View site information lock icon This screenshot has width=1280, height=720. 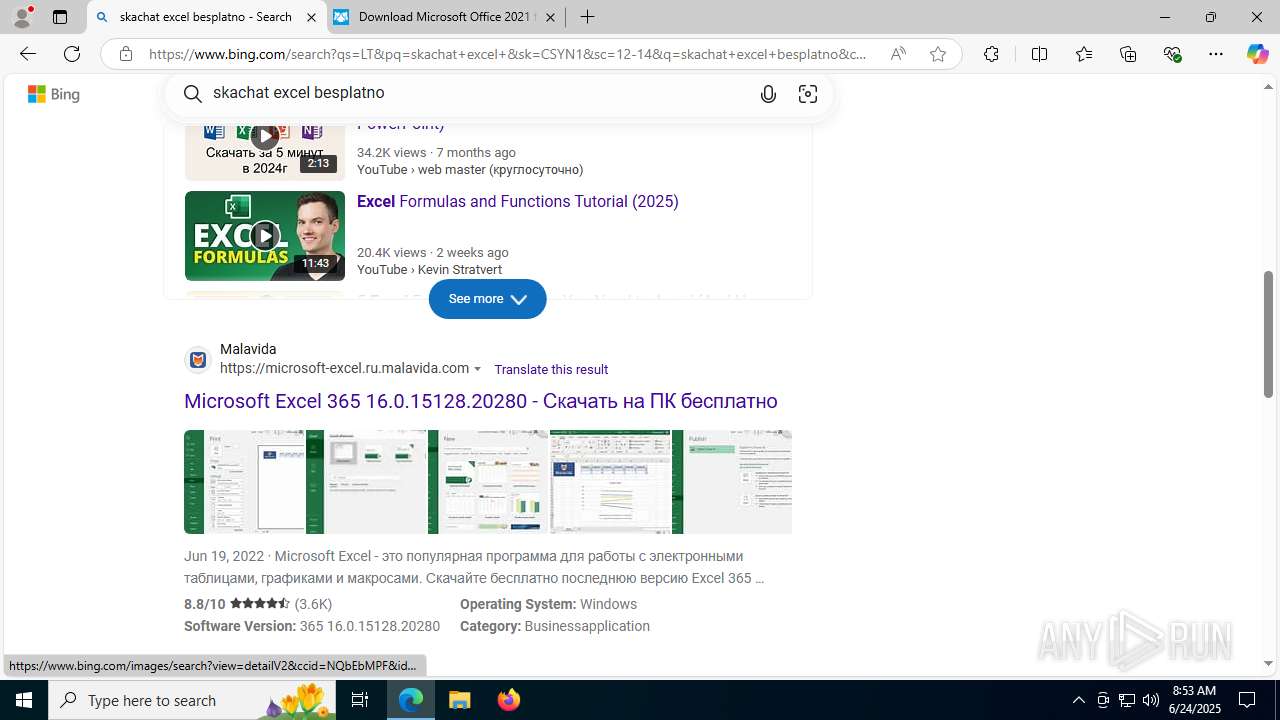click(x=126, y=54)
